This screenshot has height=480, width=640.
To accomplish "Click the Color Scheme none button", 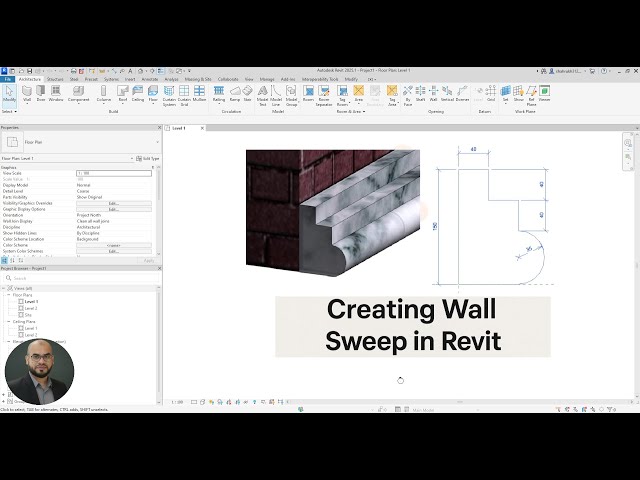I will point(114,245).
